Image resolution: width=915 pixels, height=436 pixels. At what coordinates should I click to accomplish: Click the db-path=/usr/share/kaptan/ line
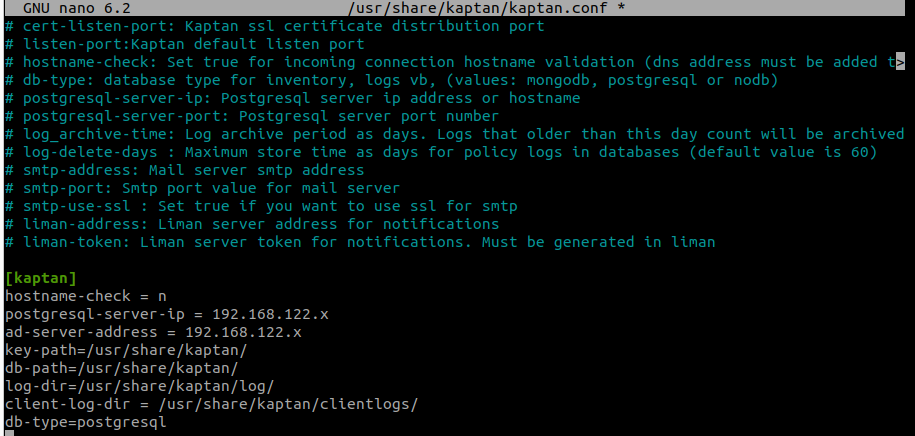click(121, 369)
